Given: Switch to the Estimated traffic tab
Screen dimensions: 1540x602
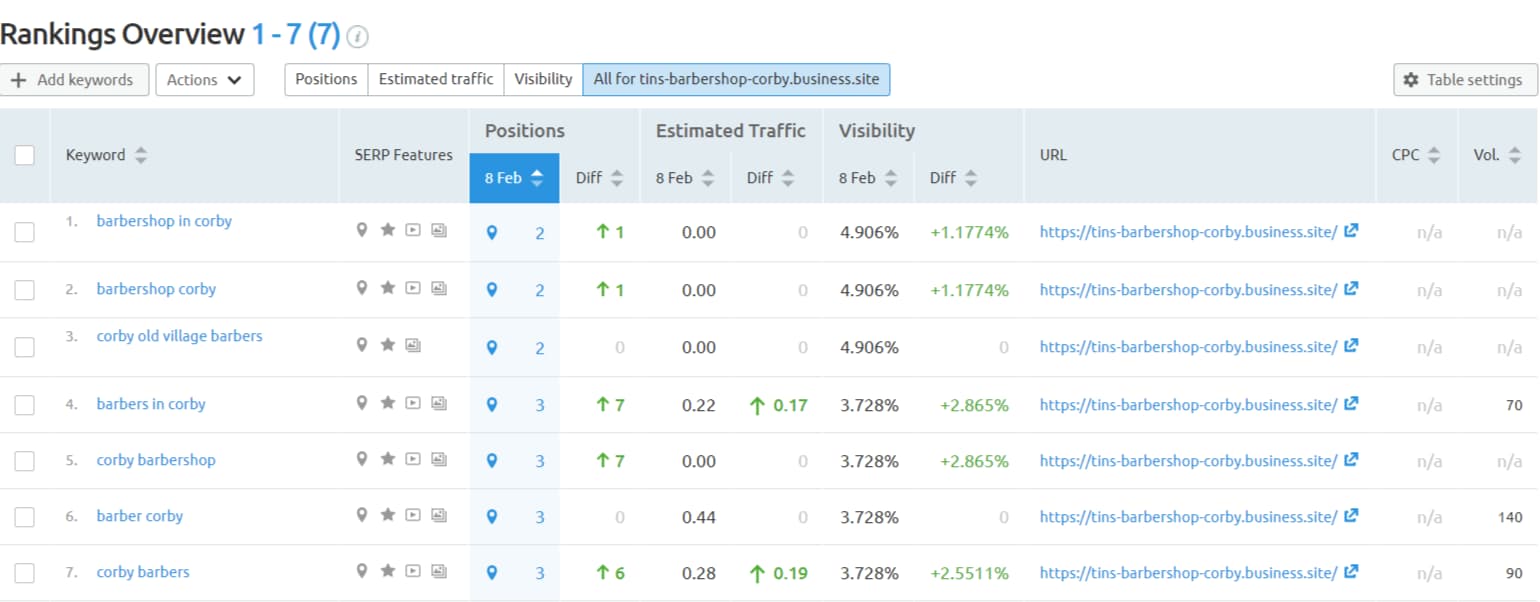Looking at the screenshot, I should point(435,79).
